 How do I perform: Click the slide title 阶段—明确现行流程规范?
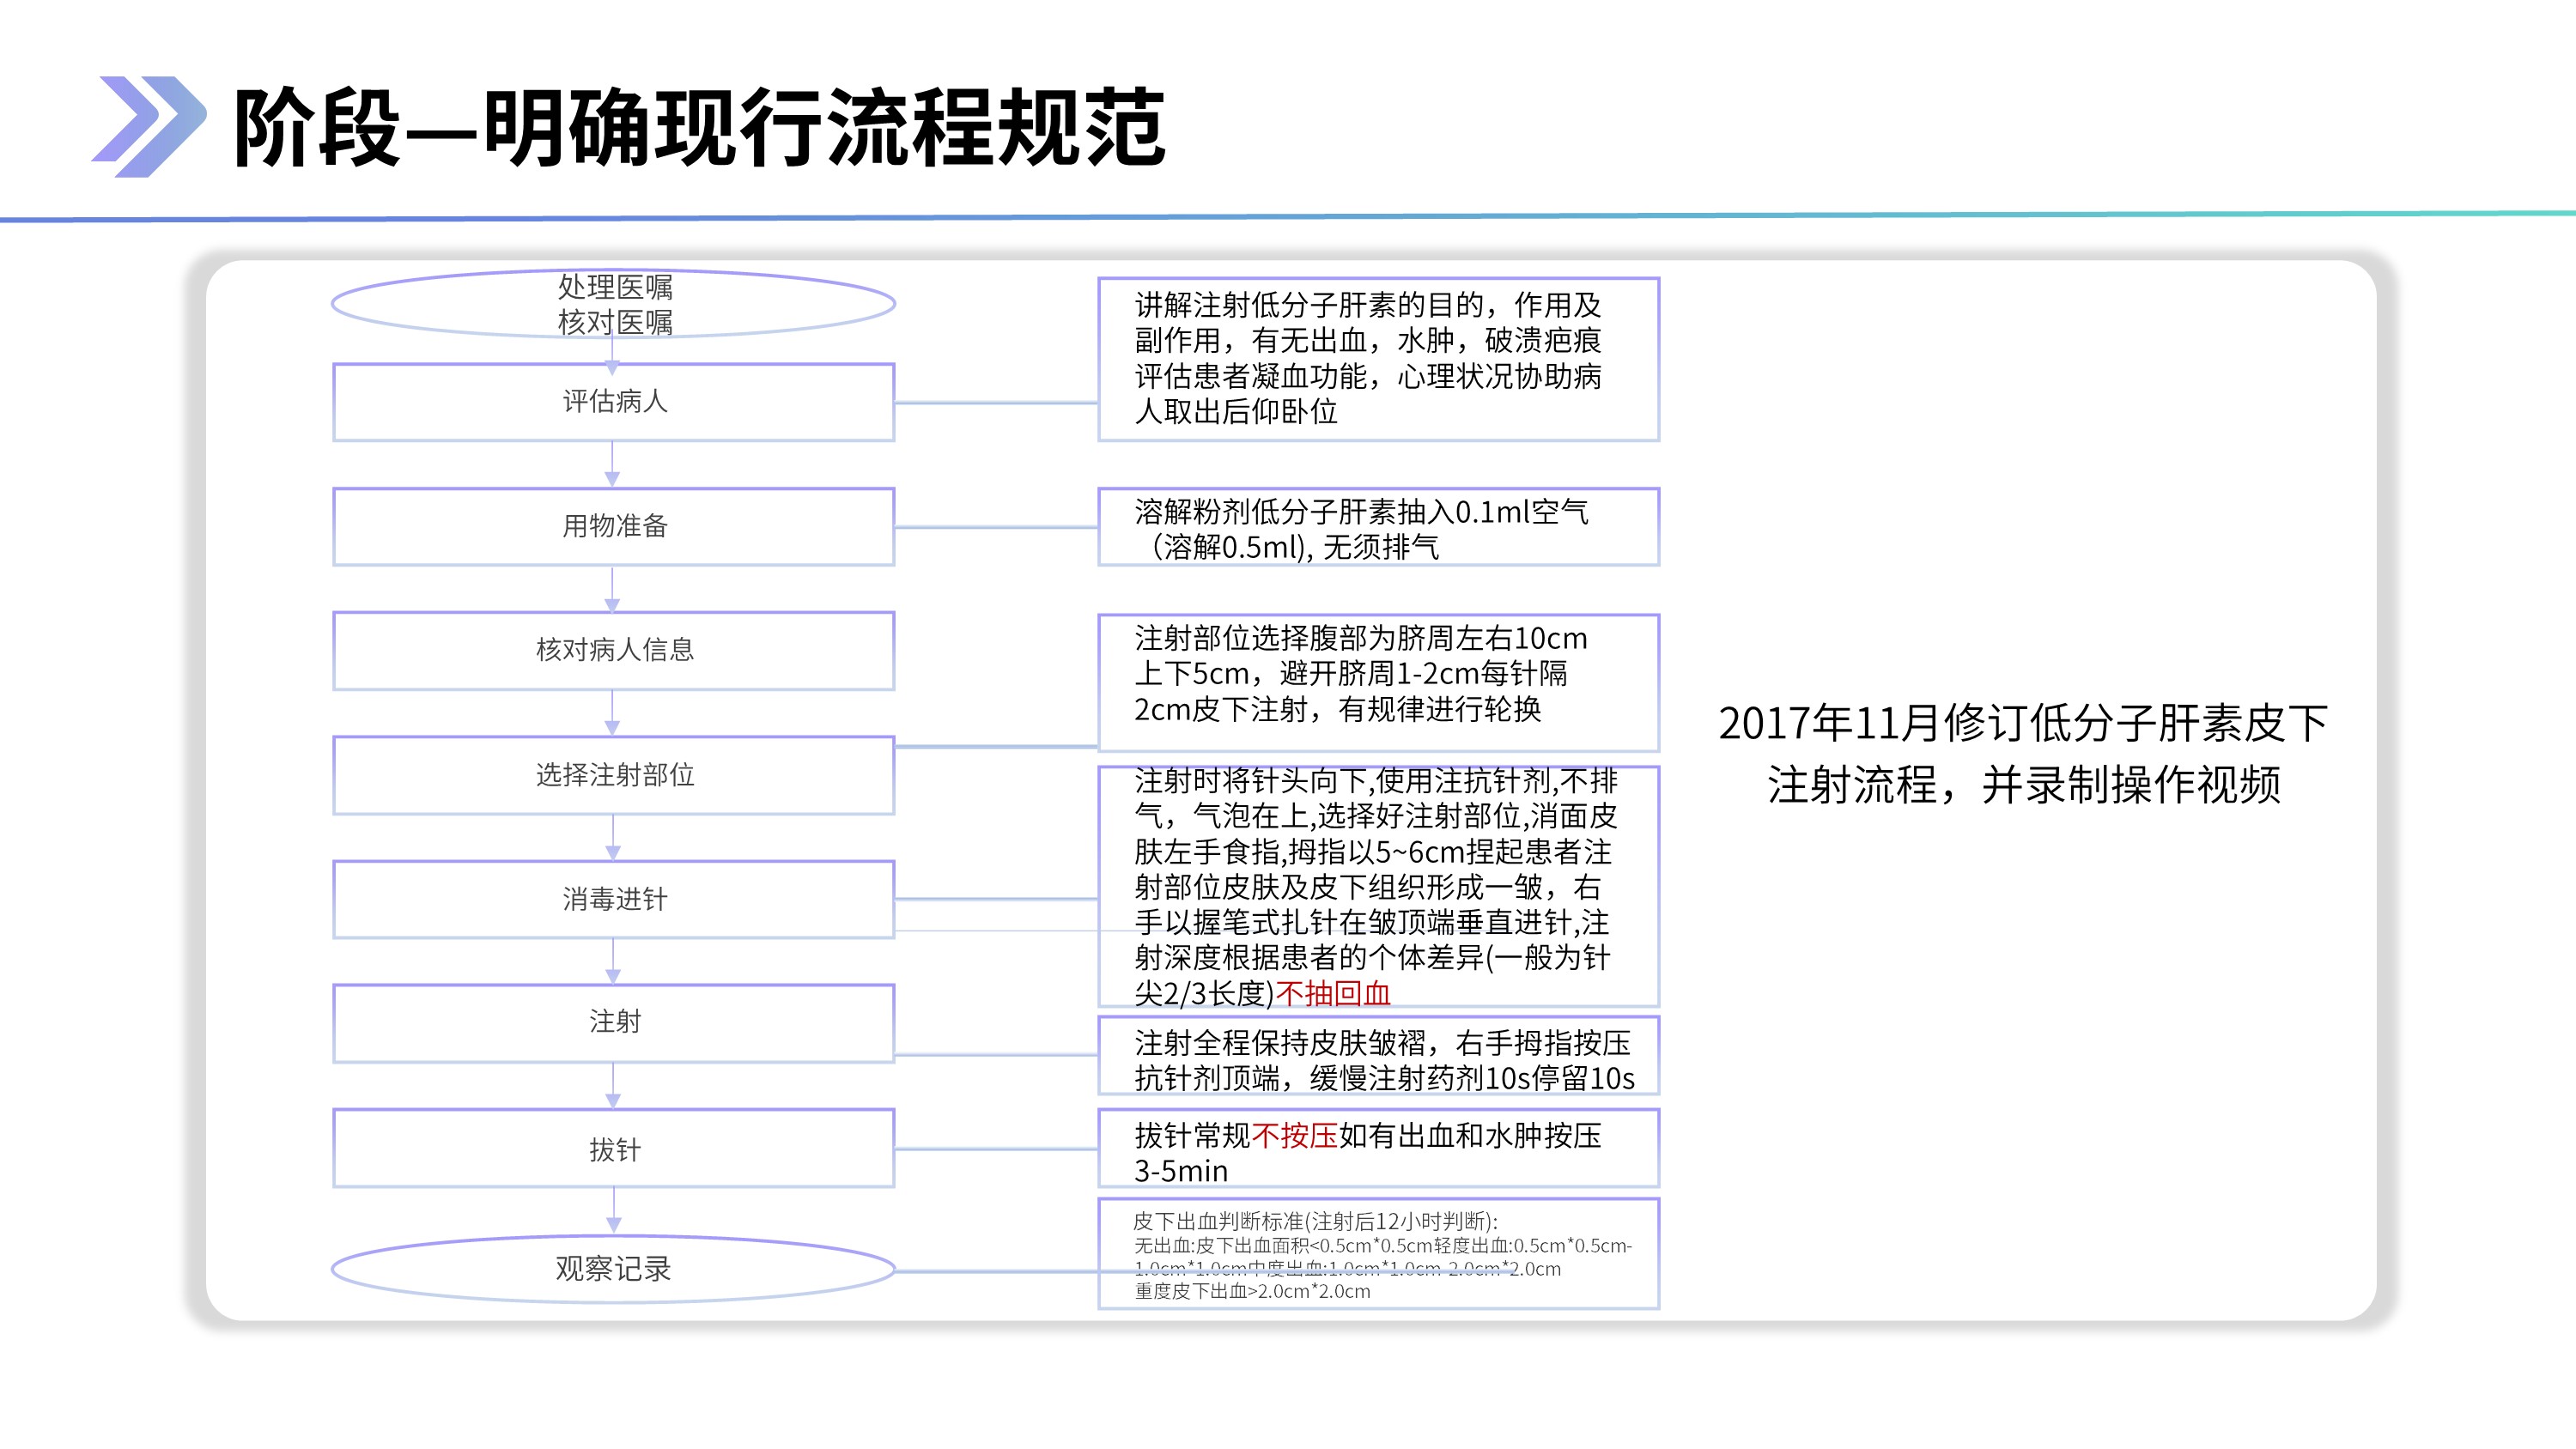[x=699, y=127]
